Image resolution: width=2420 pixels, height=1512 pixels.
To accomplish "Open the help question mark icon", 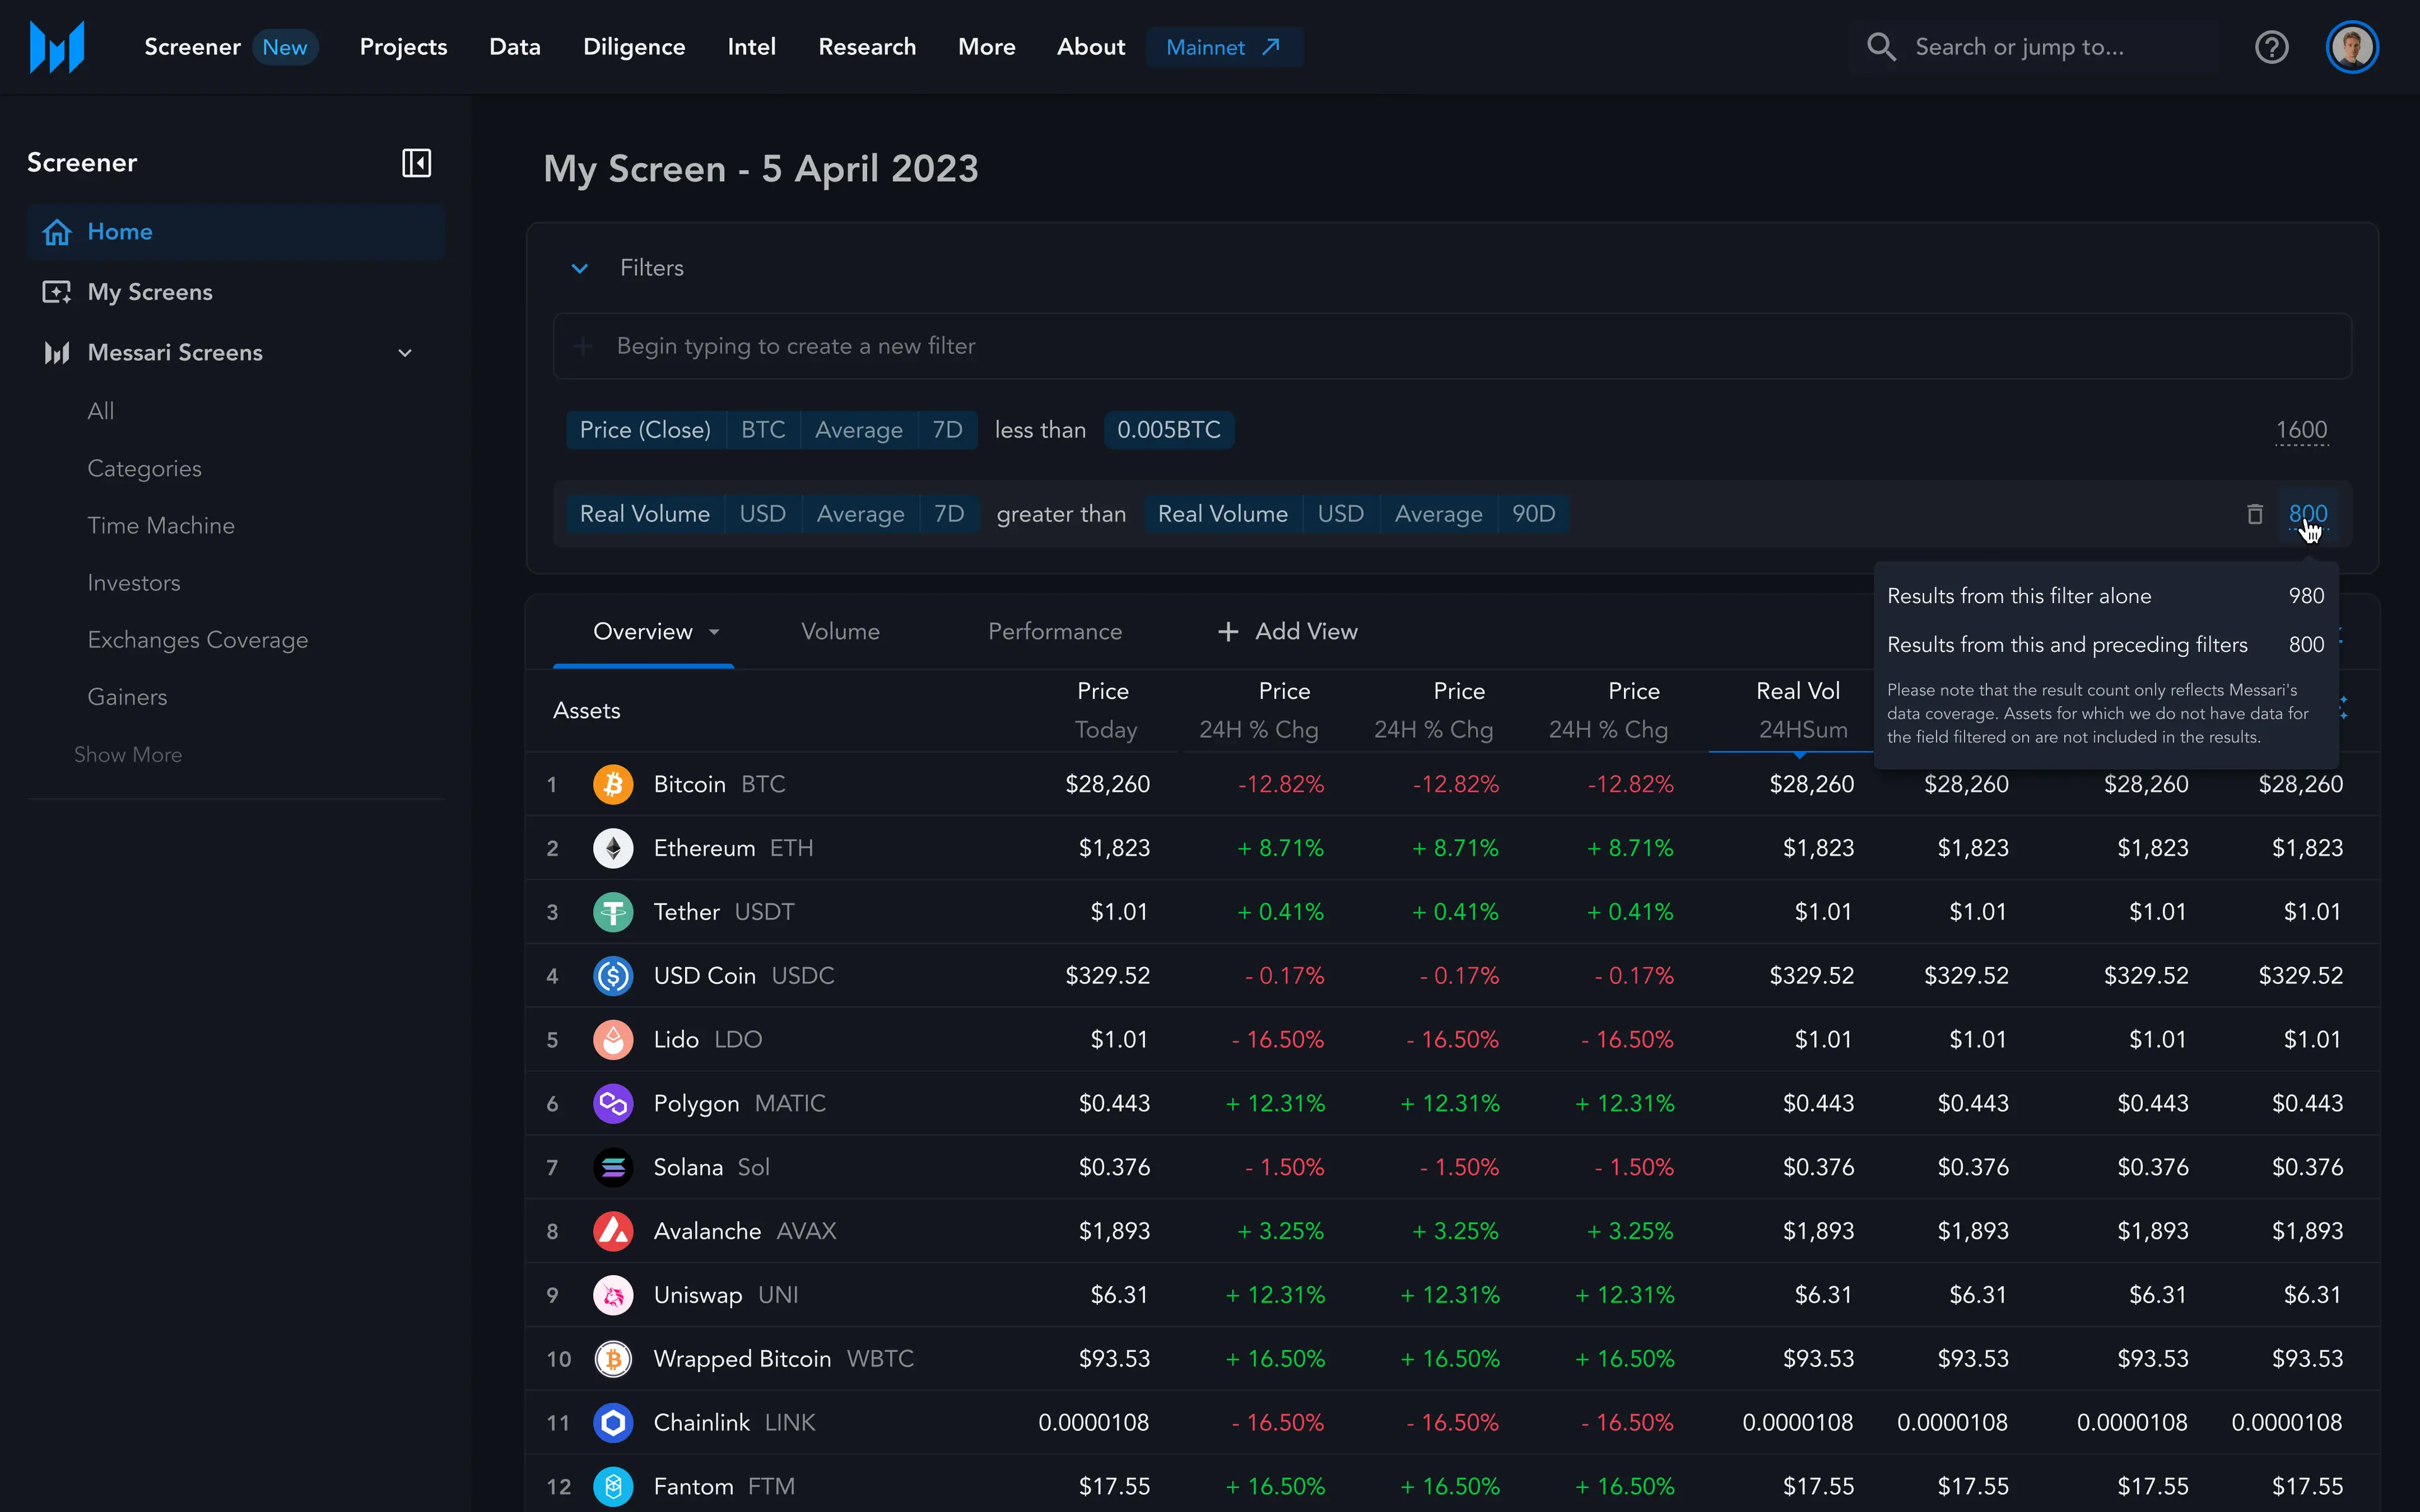I will 2271,47.
